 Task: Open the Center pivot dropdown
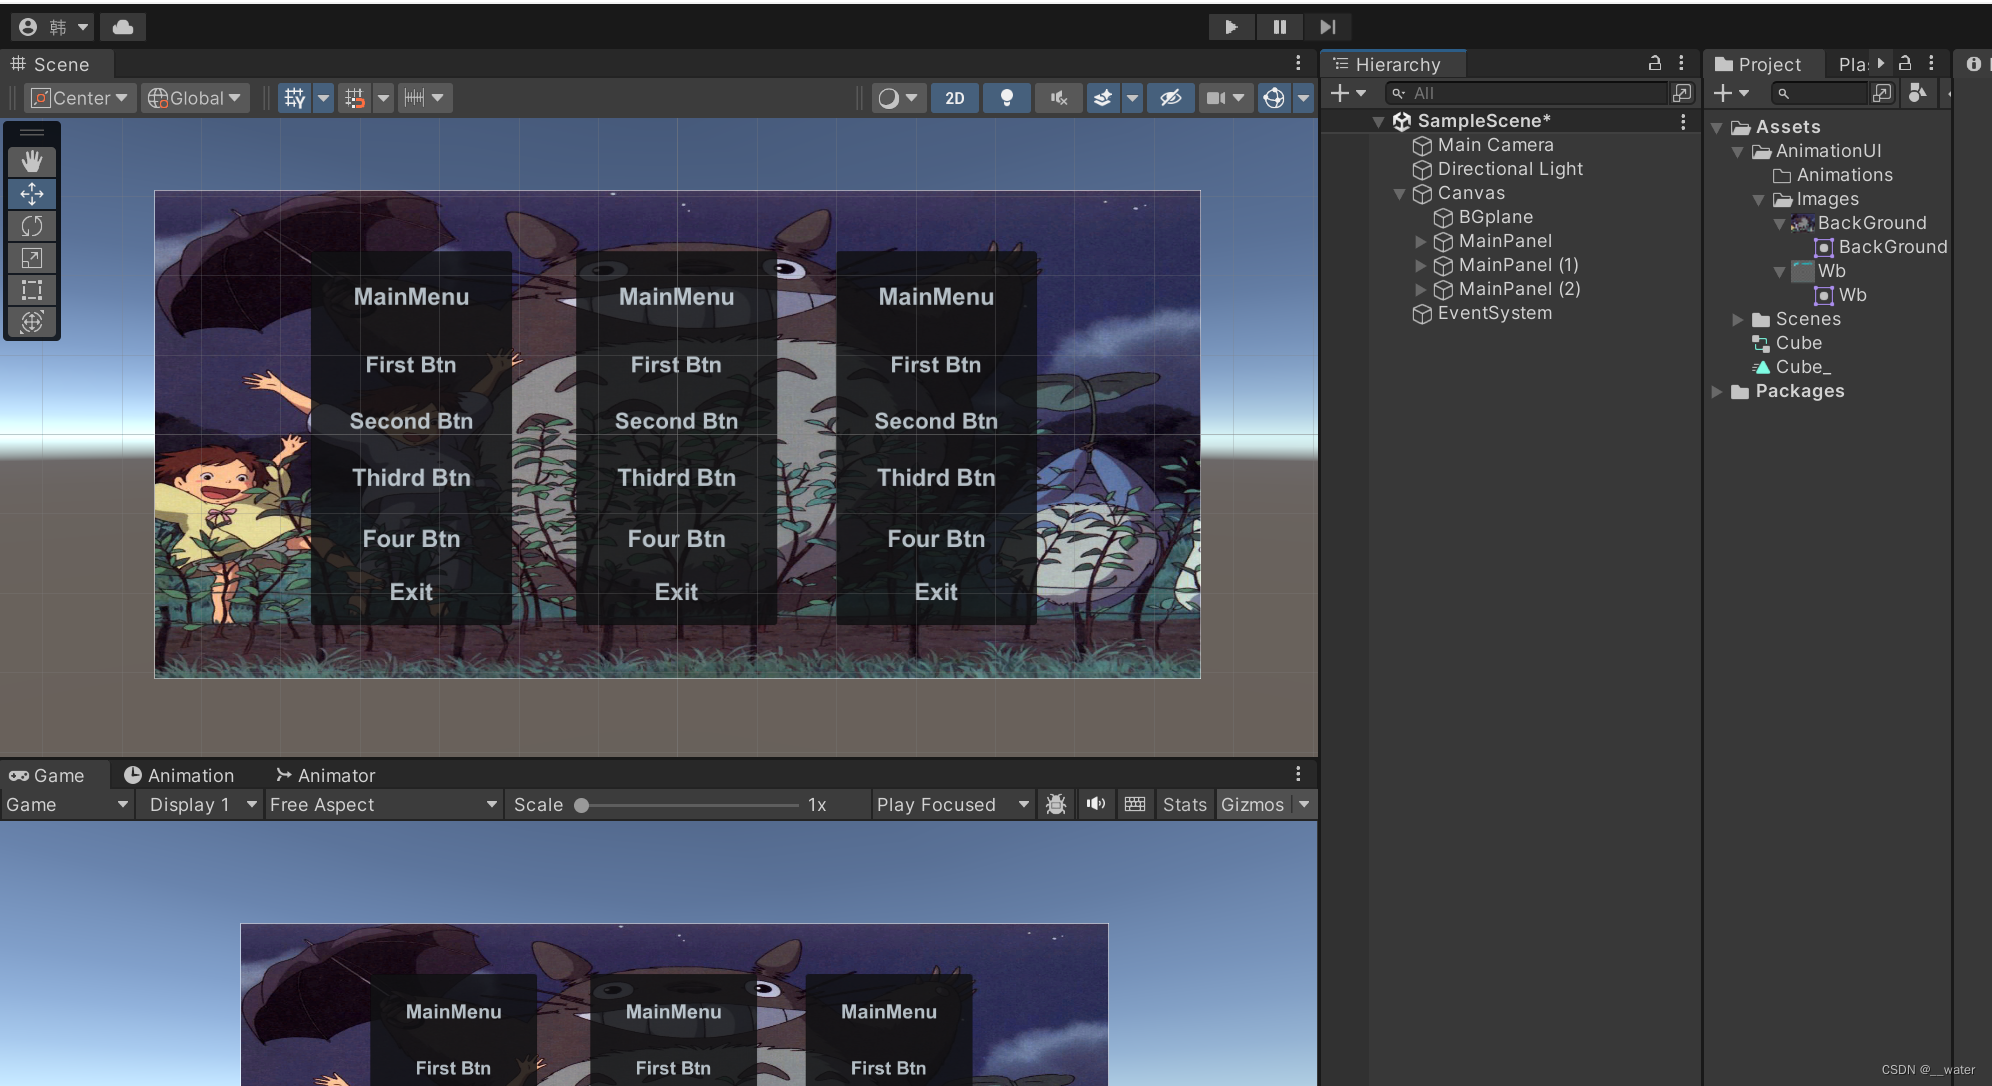point(80,98)
